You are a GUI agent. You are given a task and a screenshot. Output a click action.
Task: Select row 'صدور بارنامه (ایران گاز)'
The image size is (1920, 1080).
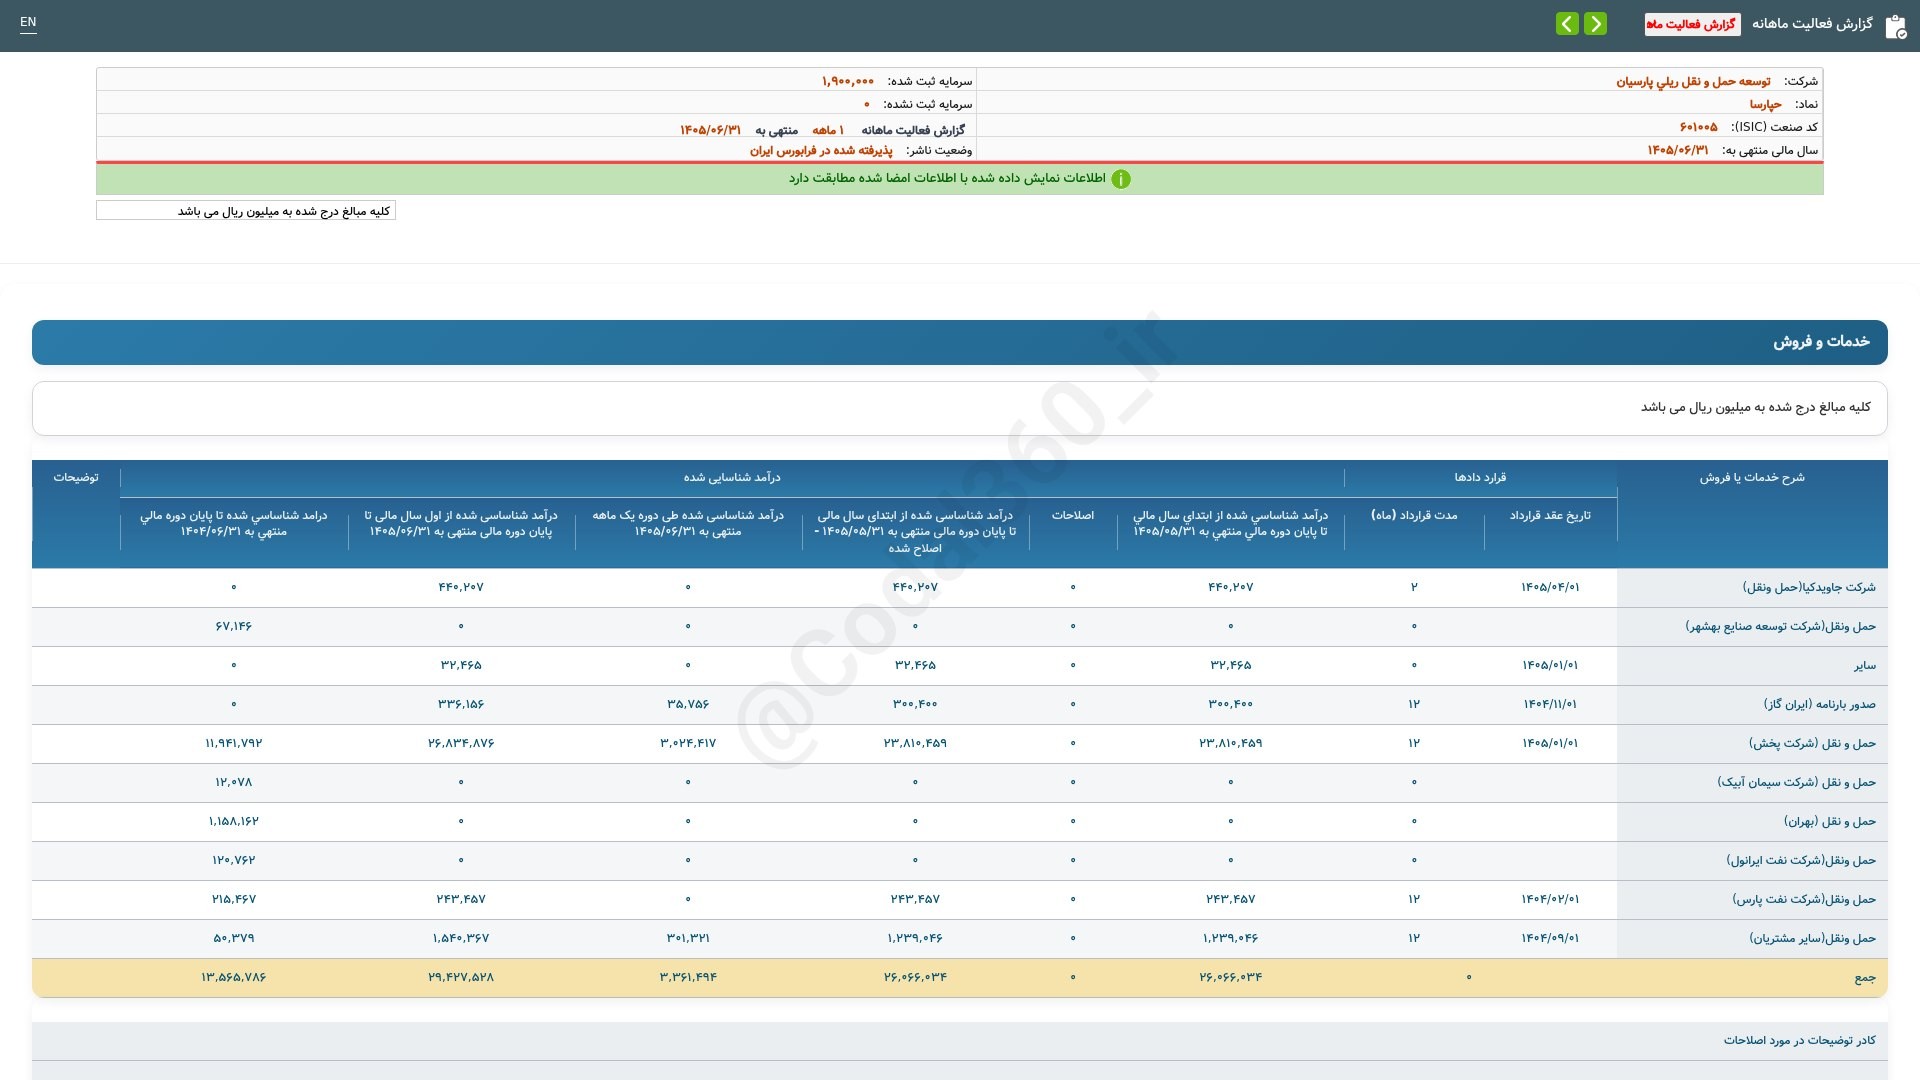coord(1820,704)
